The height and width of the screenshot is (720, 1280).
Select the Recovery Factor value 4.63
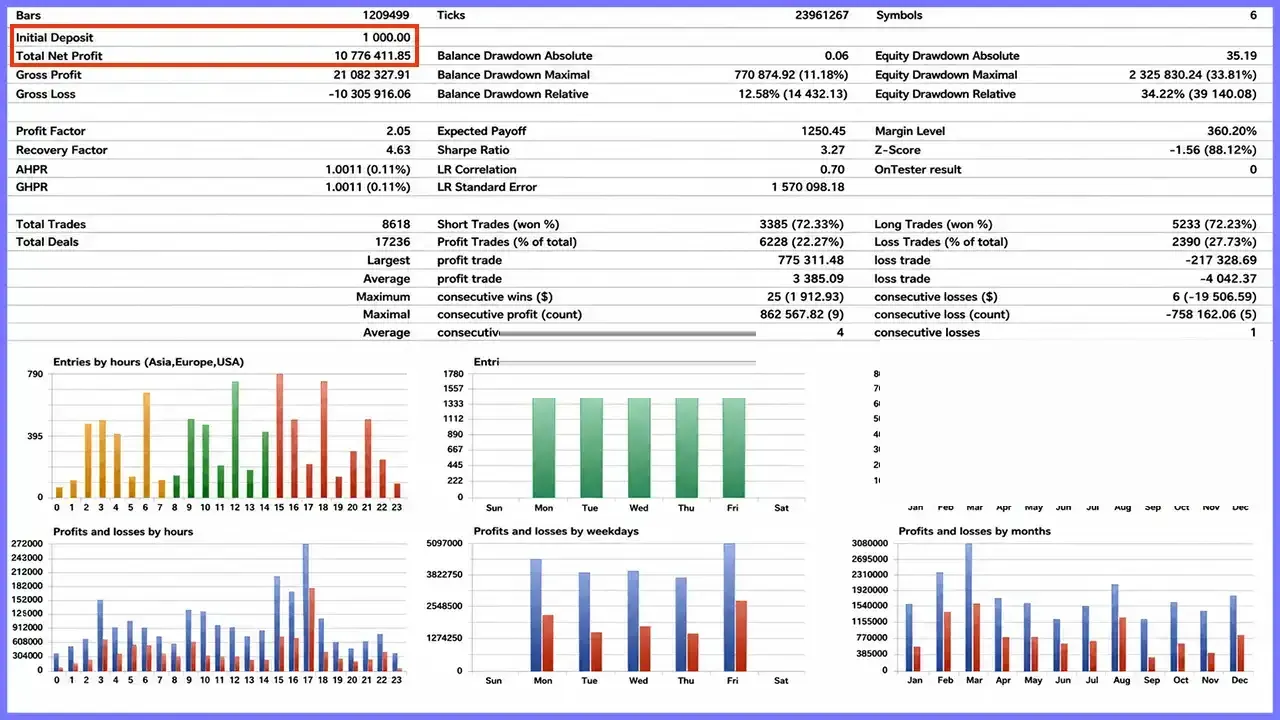[x=398, y=150]
